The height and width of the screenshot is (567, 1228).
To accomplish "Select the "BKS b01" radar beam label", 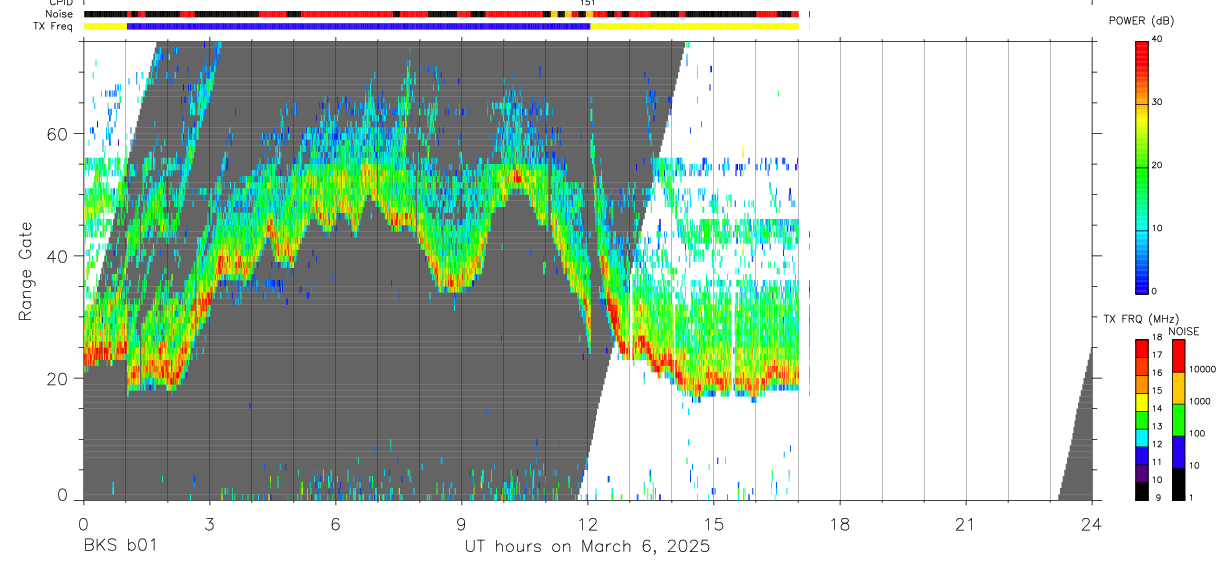I will pos(119,547).
